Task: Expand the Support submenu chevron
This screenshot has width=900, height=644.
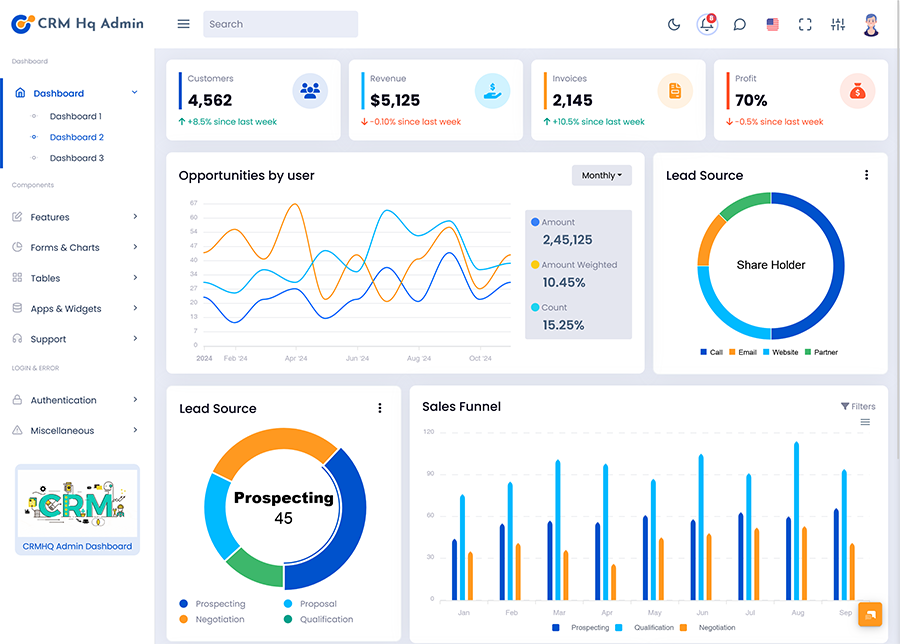Action: pyautogui.click(x=135, y=338)
